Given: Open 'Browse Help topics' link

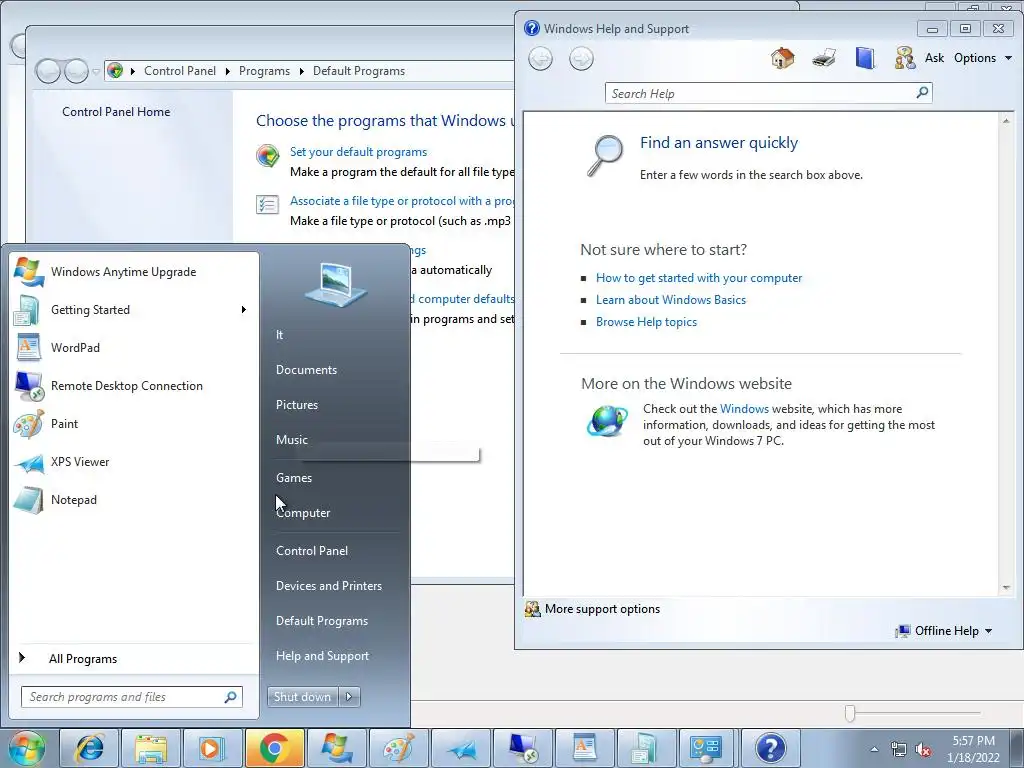Looking at the screenshot, I should 646,322.
